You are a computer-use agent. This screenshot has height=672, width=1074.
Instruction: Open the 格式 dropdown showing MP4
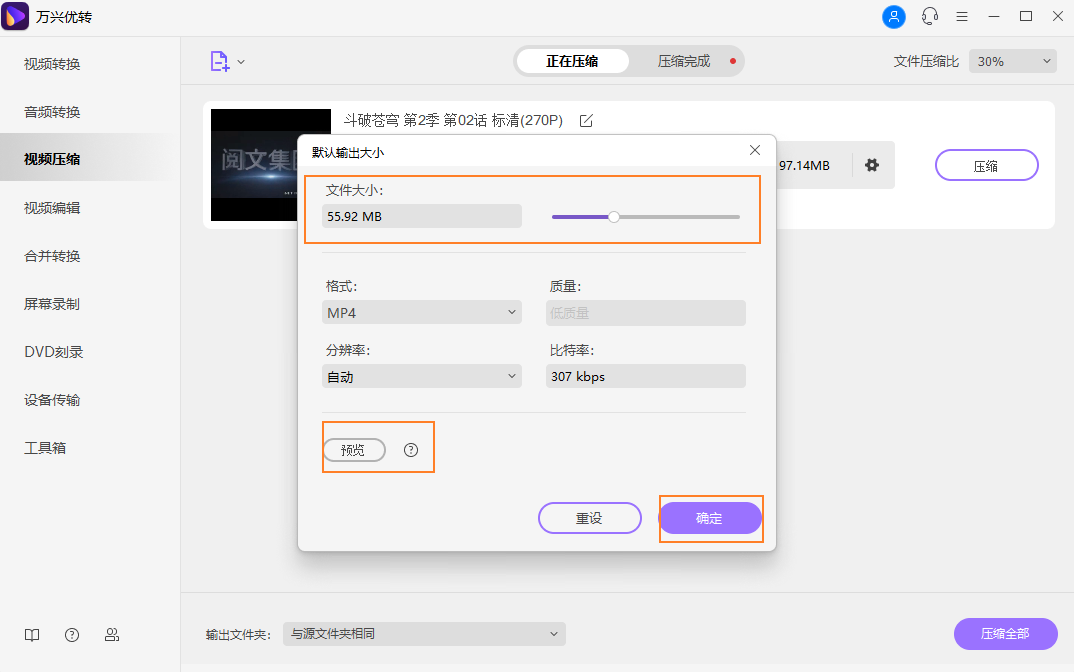[421, 312]
